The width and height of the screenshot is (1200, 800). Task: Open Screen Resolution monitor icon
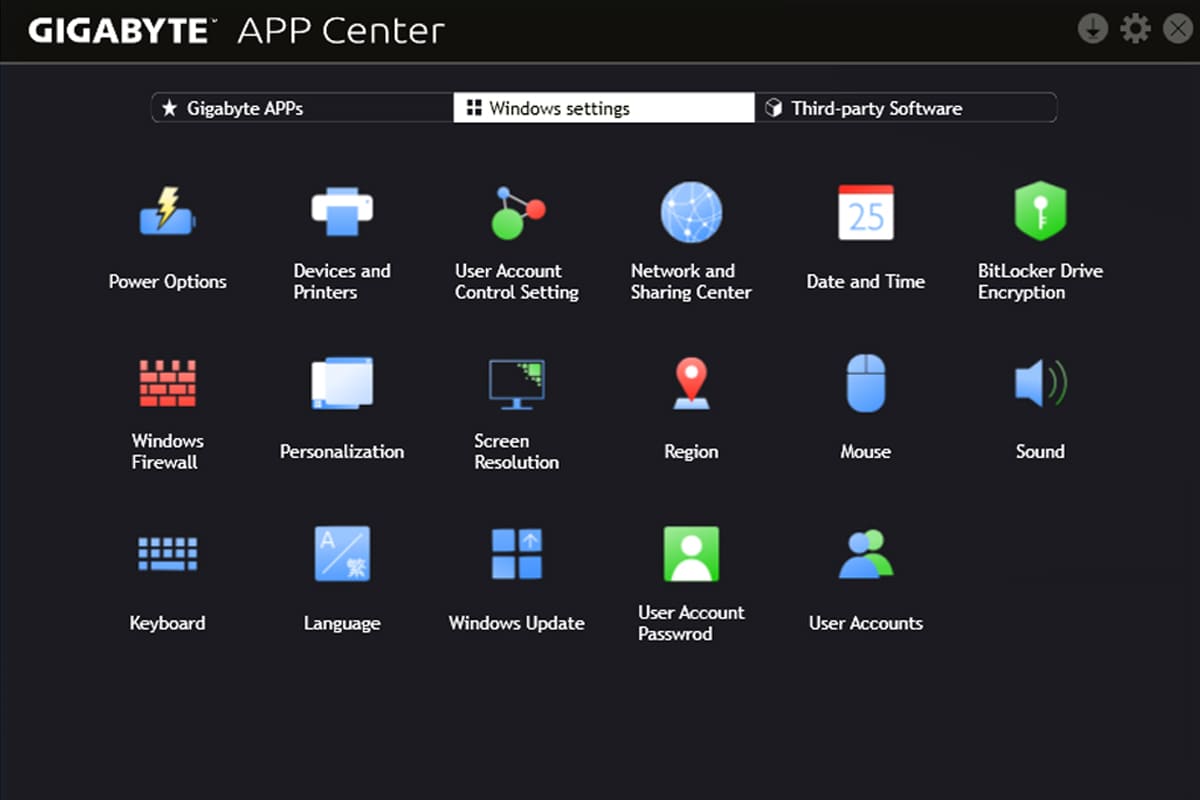(517, 384)
